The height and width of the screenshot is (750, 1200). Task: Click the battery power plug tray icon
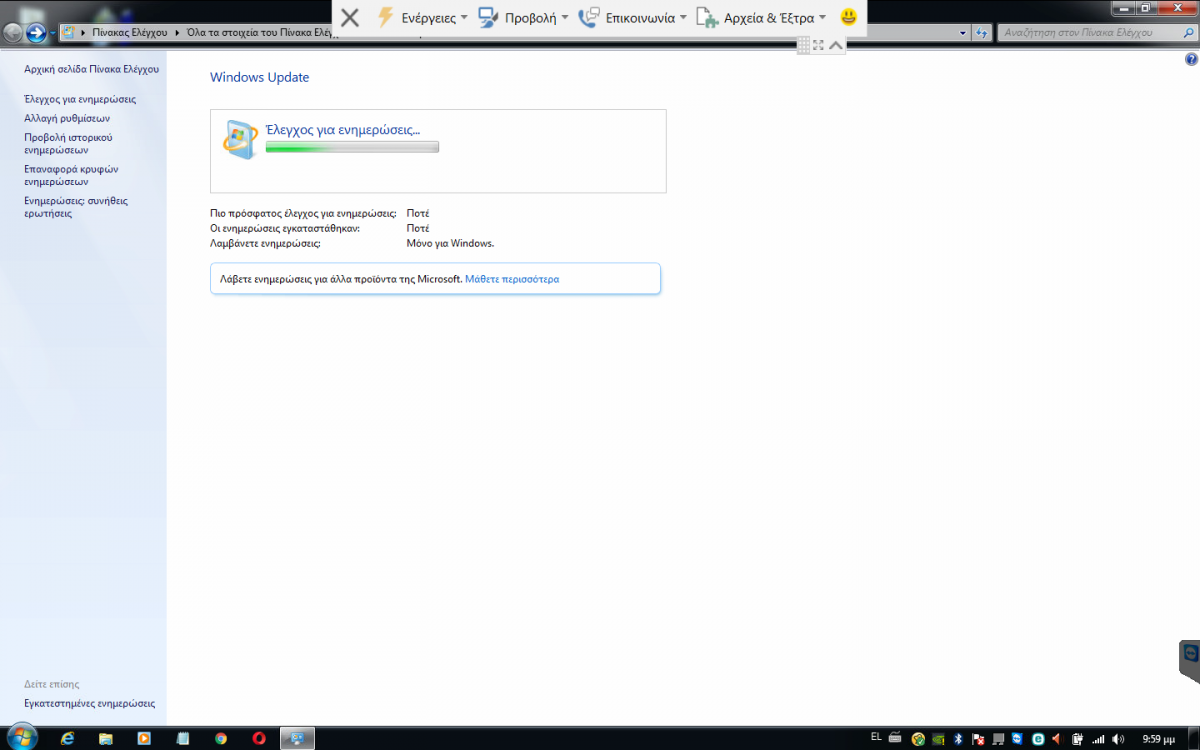pos(1078,739)
